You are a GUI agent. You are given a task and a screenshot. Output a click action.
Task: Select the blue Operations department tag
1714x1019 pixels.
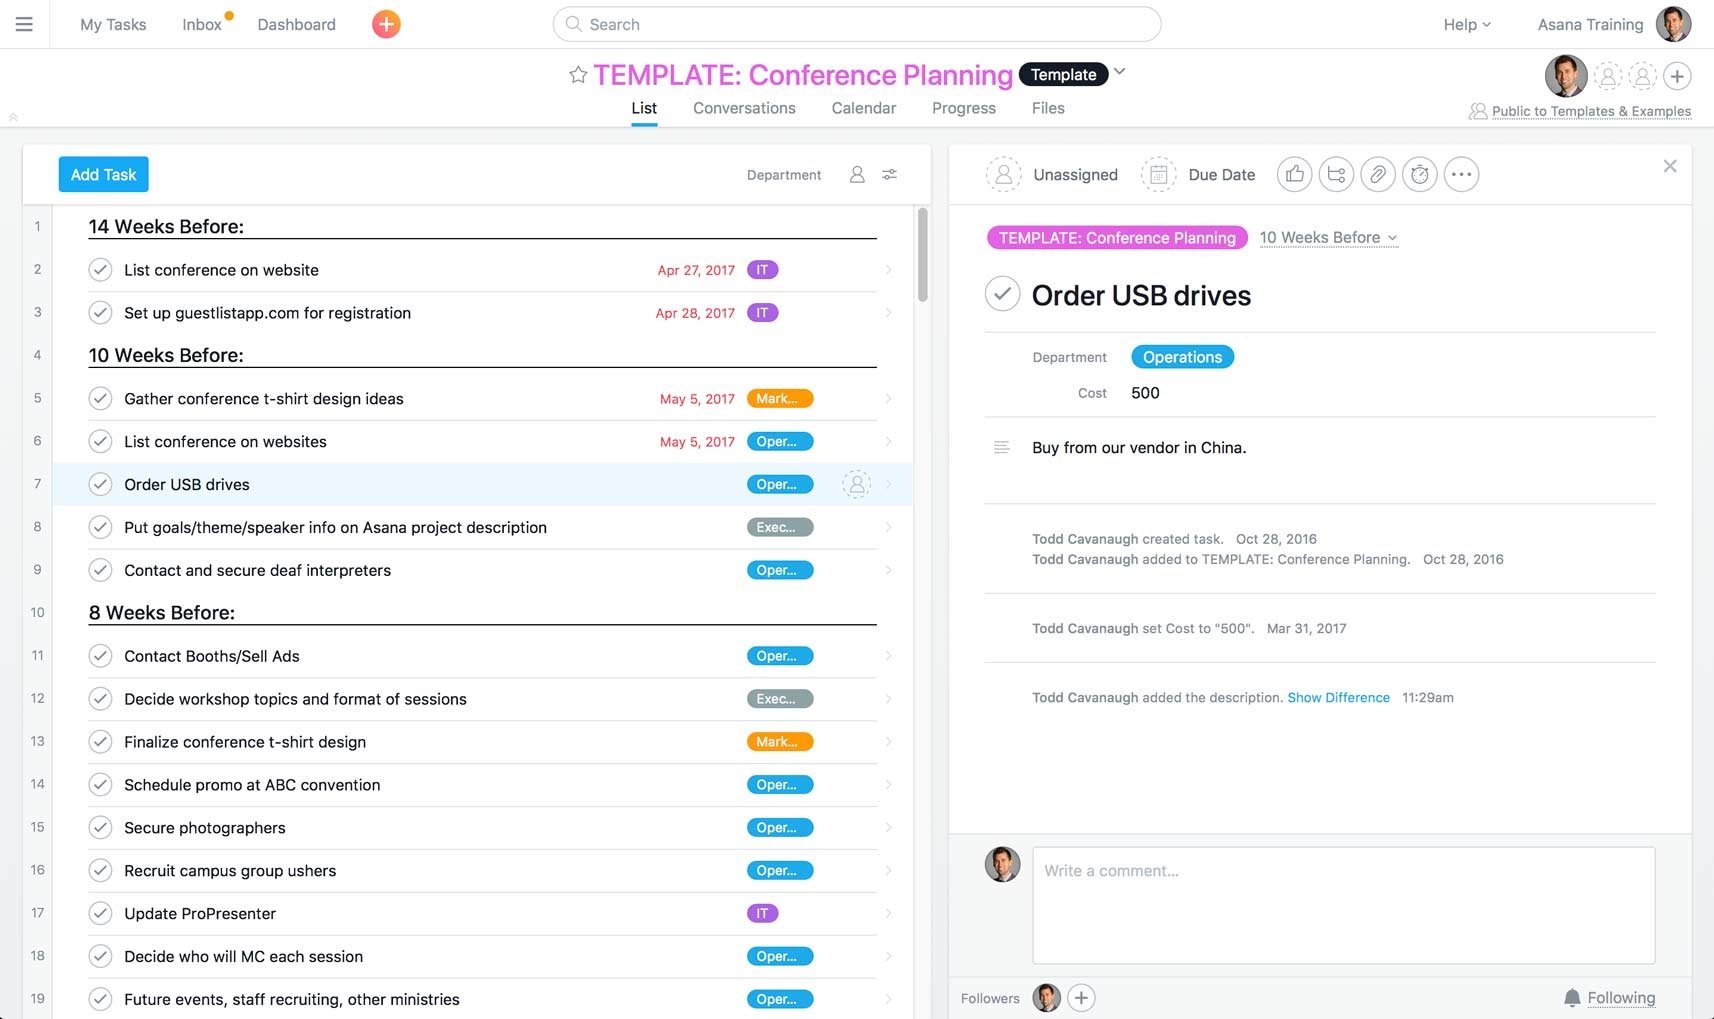1182,357
